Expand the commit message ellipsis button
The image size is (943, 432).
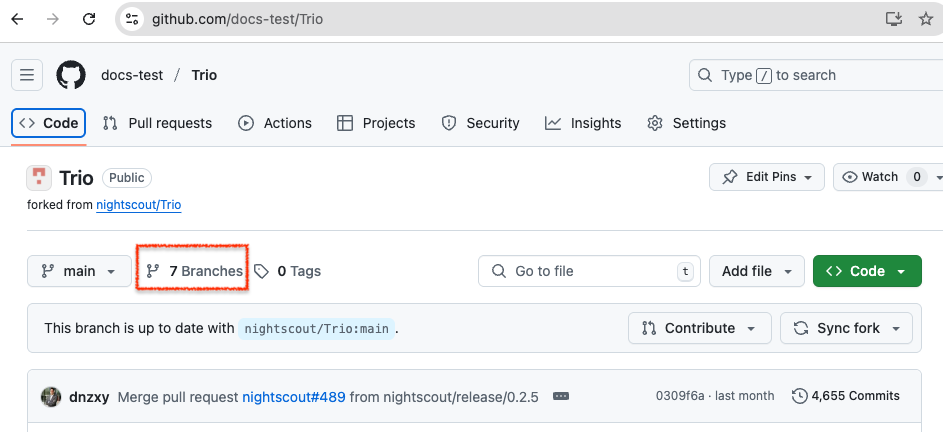pos(560,397)
